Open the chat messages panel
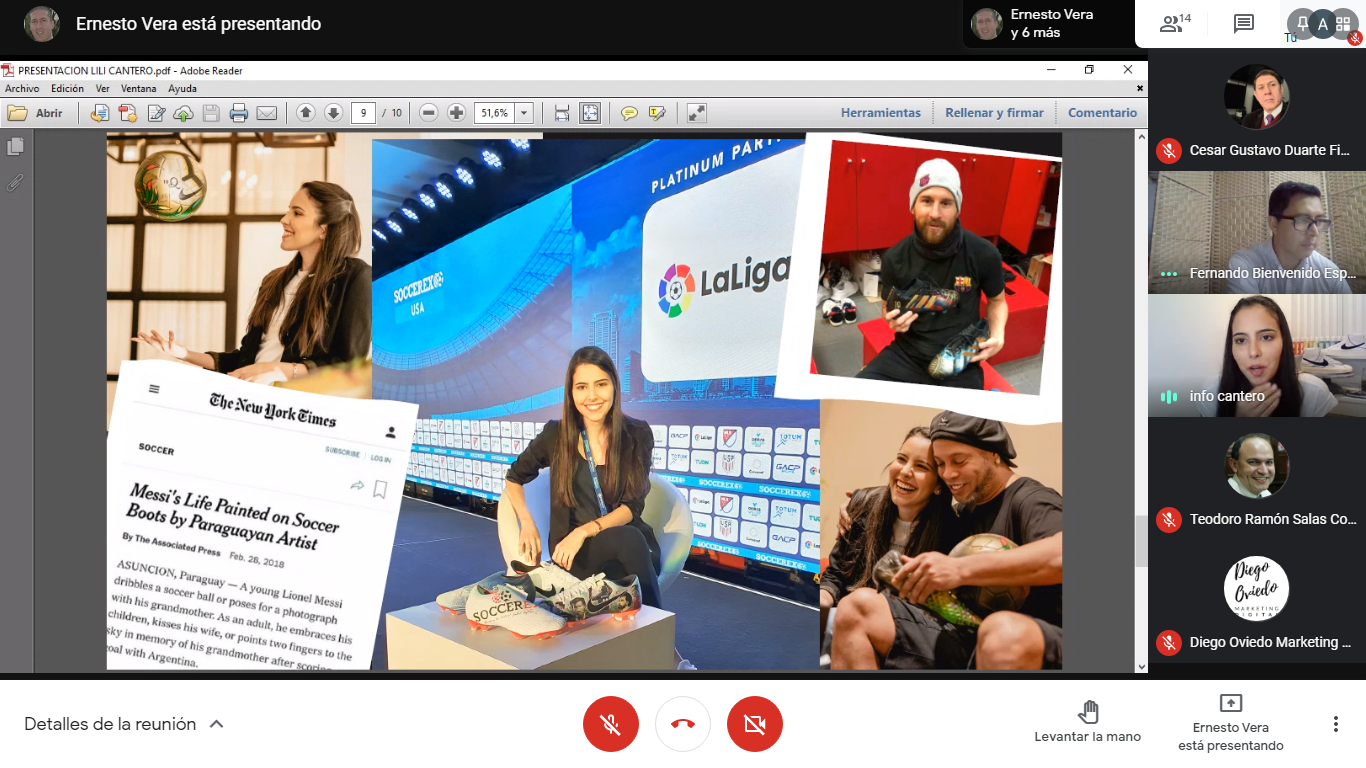The width and height of the screenshot is (1366, 768). click(x=1244, y=24)
